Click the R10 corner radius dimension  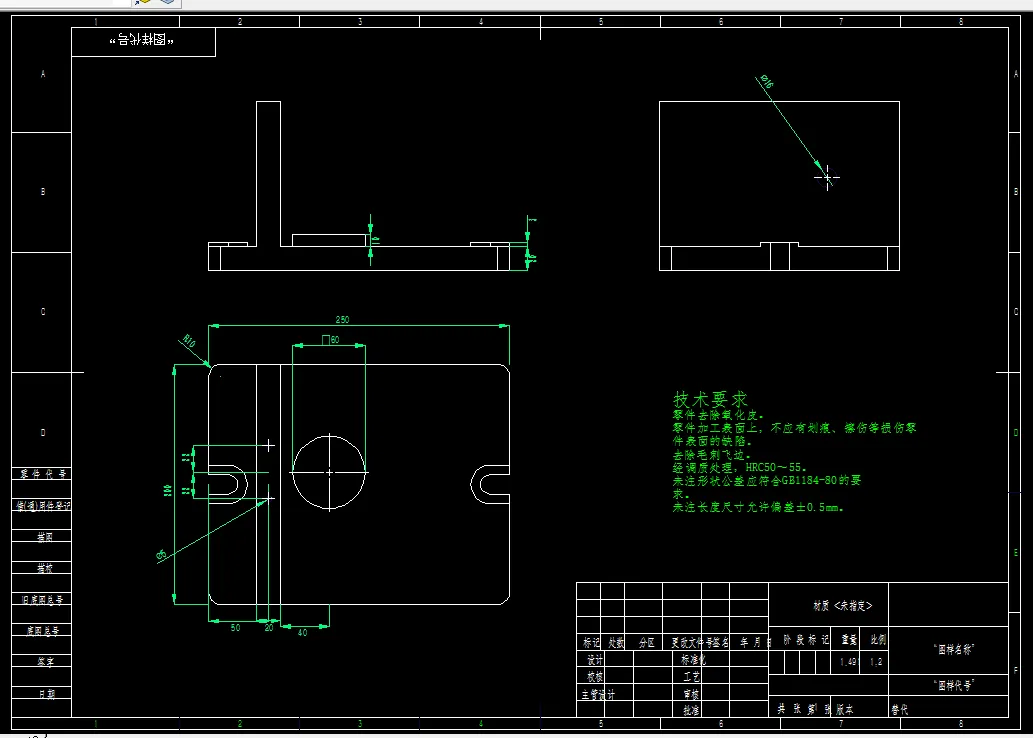190,341
